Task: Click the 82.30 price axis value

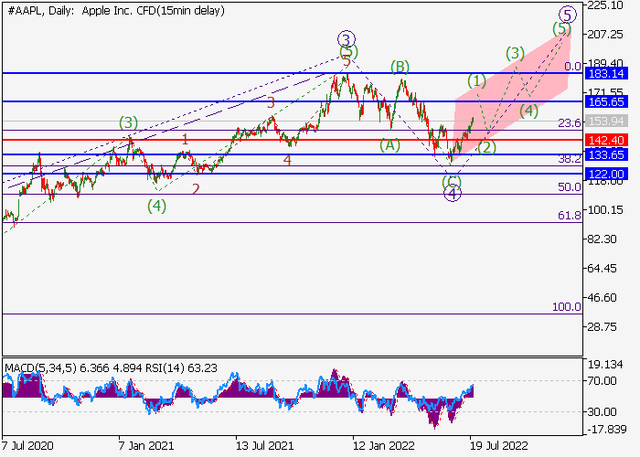Action: click(602, 239)
